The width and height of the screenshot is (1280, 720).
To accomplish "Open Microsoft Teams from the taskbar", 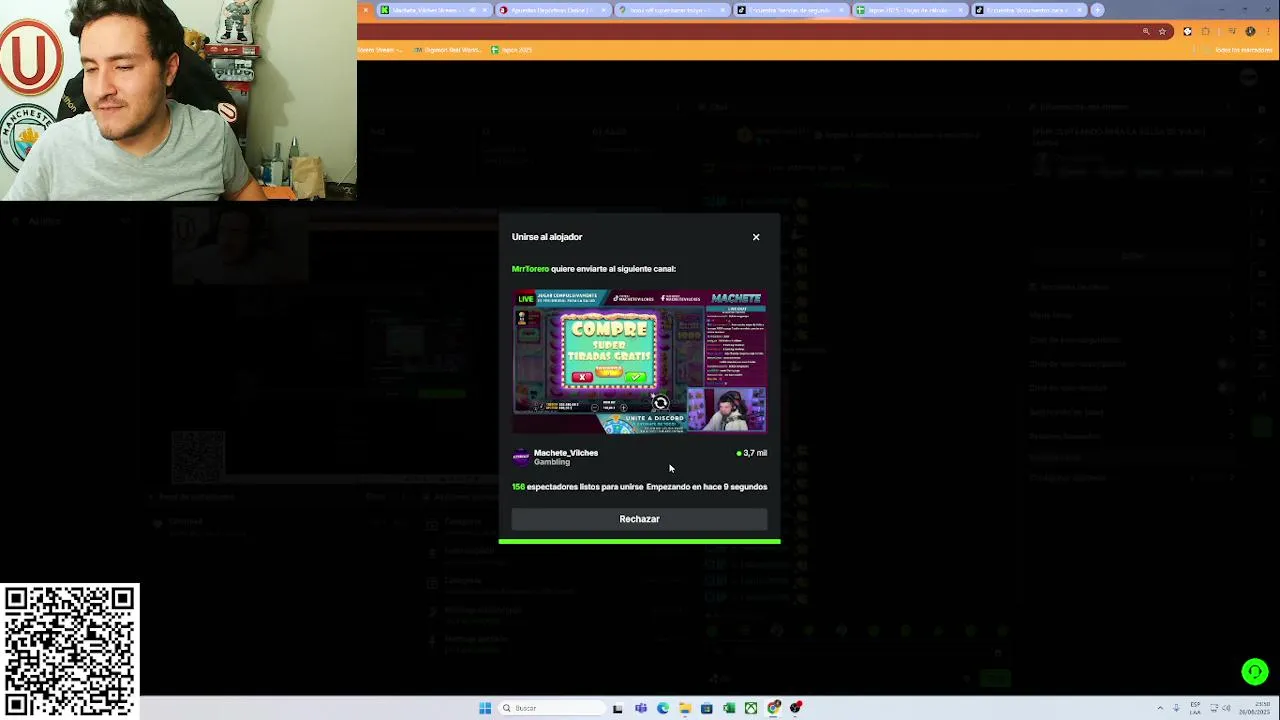I will coord(641,708).
